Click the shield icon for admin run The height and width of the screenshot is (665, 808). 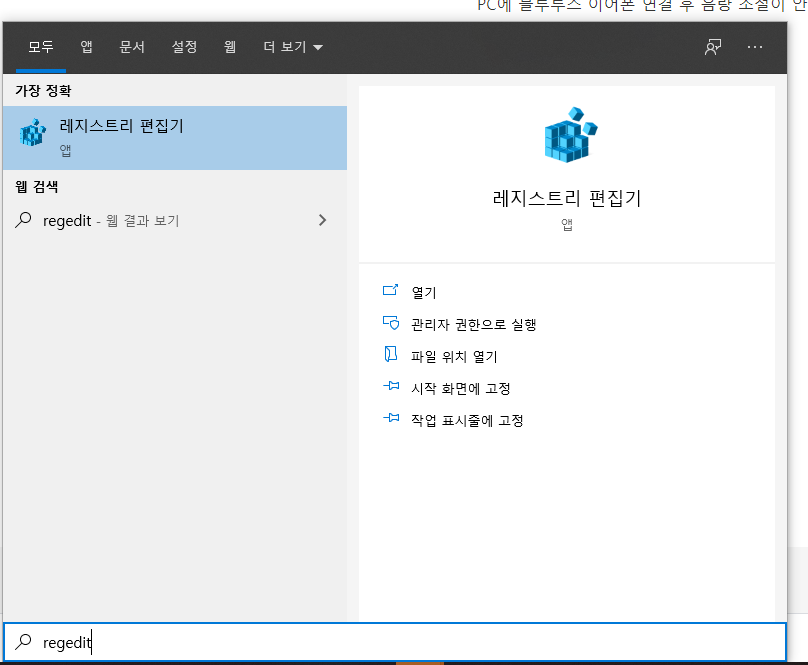tap(391, 323)
